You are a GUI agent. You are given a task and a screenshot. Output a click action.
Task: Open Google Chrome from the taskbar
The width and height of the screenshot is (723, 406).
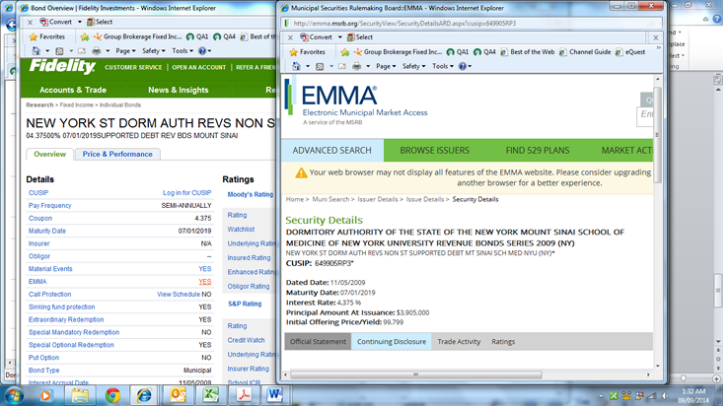(x=113, y=394)
